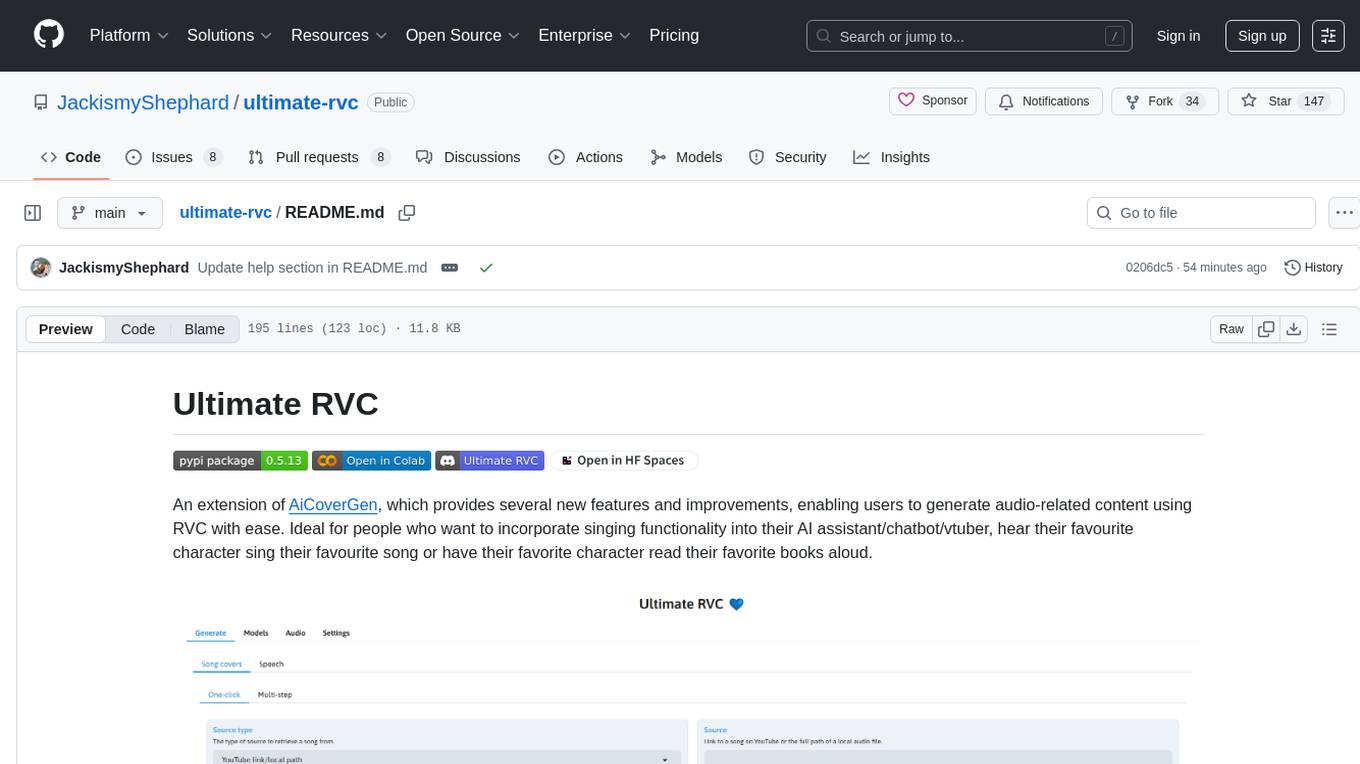Screen dimensions: 1360x764
Task: Switch branch using the main dropdown
Action: coord(110,213)
